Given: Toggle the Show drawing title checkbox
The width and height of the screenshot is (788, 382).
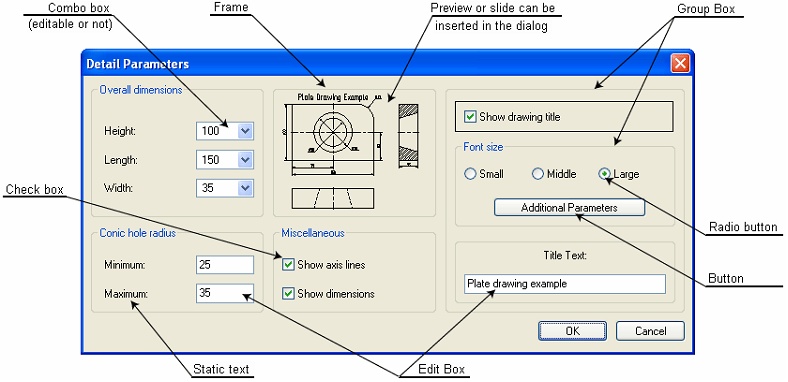Looking at the screenshot, I should 470,117.
